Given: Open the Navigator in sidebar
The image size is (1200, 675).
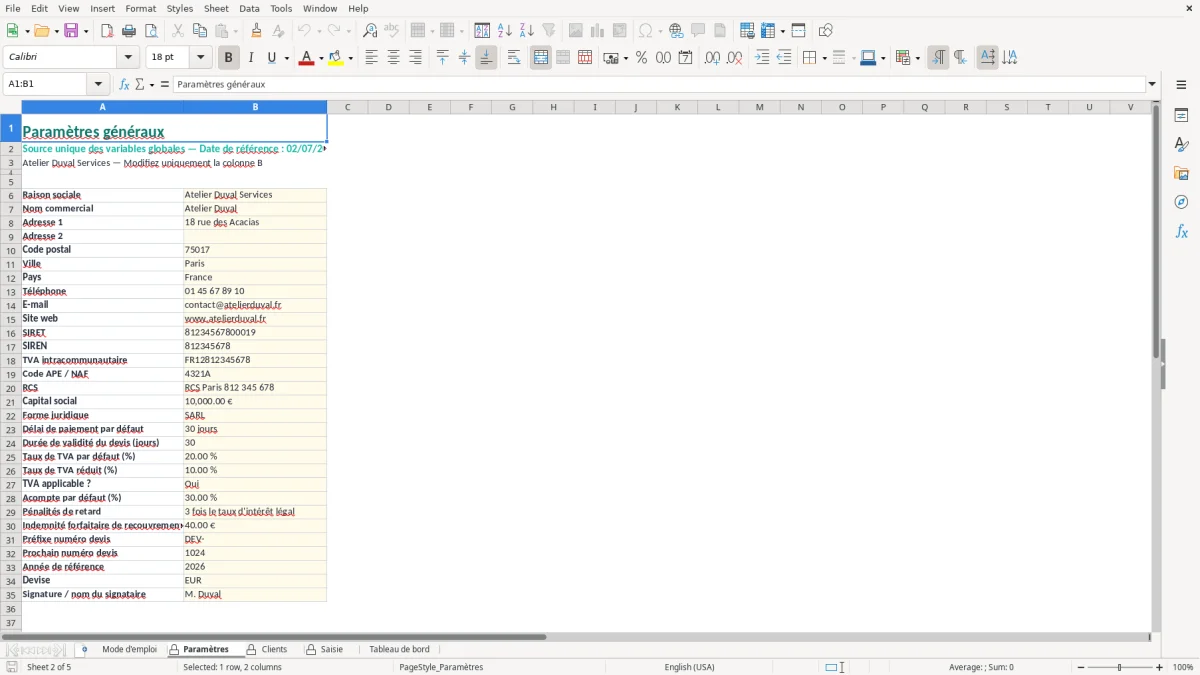Looking at the screenshot, I should click(1181, 202).
